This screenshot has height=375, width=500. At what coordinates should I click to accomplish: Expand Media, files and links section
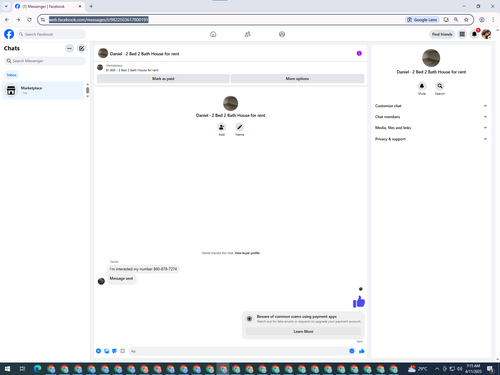point(430,128)
